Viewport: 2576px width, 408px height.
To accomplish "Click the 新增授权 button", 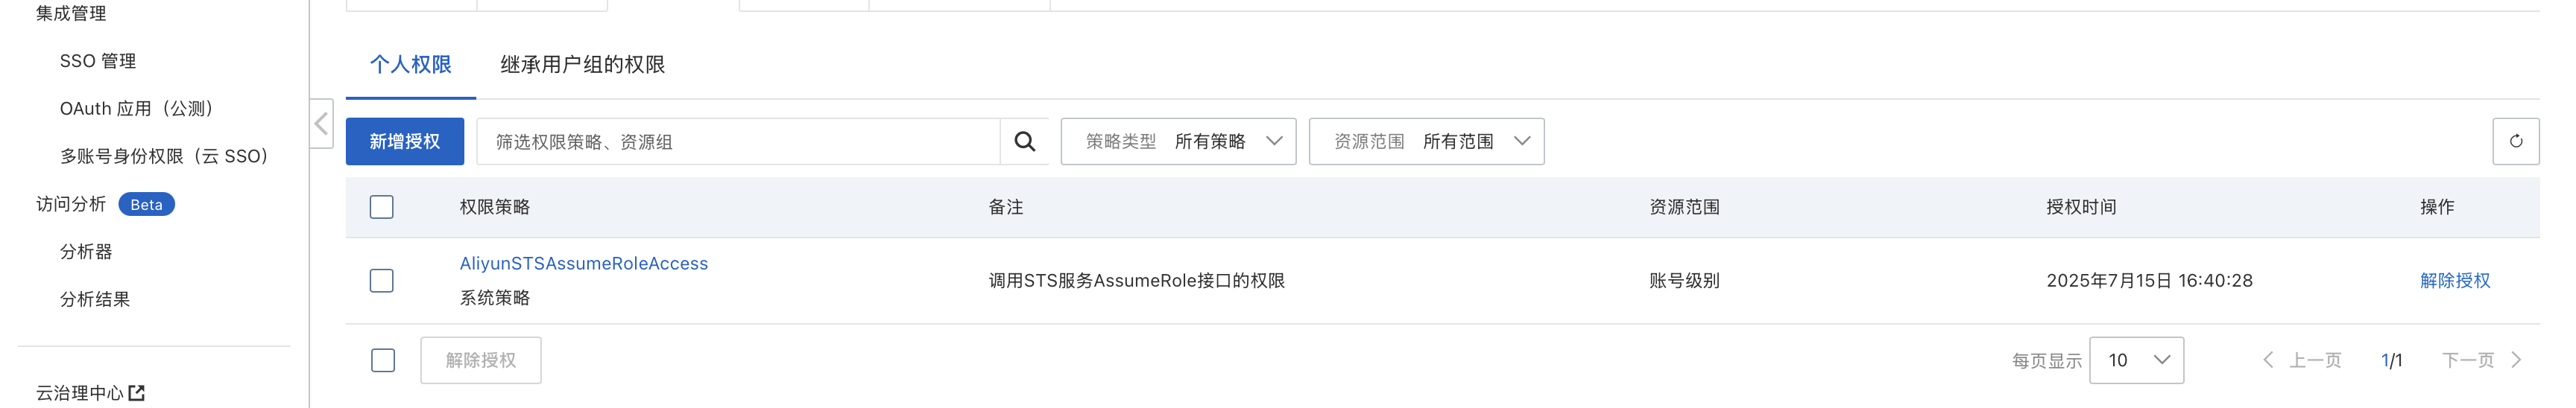I will (405, 142).
